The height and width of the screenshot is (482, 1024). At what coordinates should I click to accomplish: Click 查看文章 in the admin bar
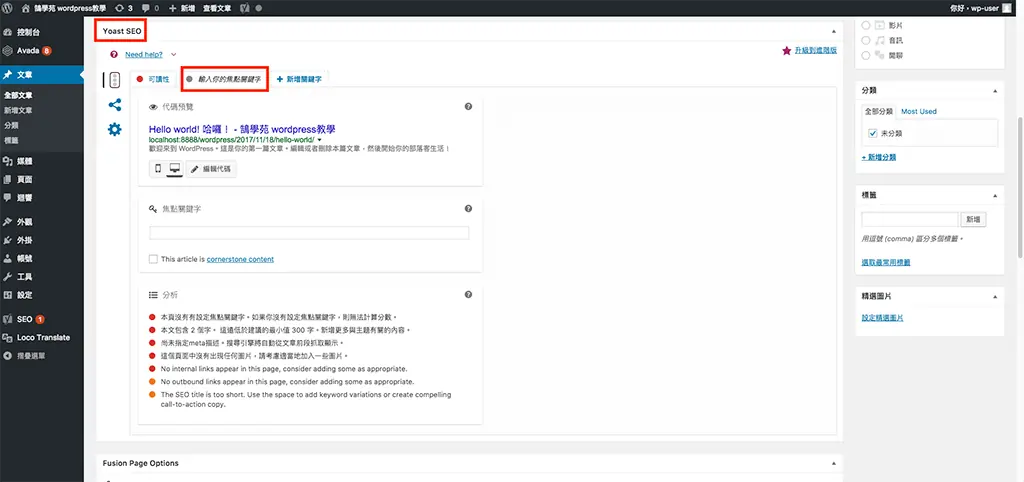point(216,8)
